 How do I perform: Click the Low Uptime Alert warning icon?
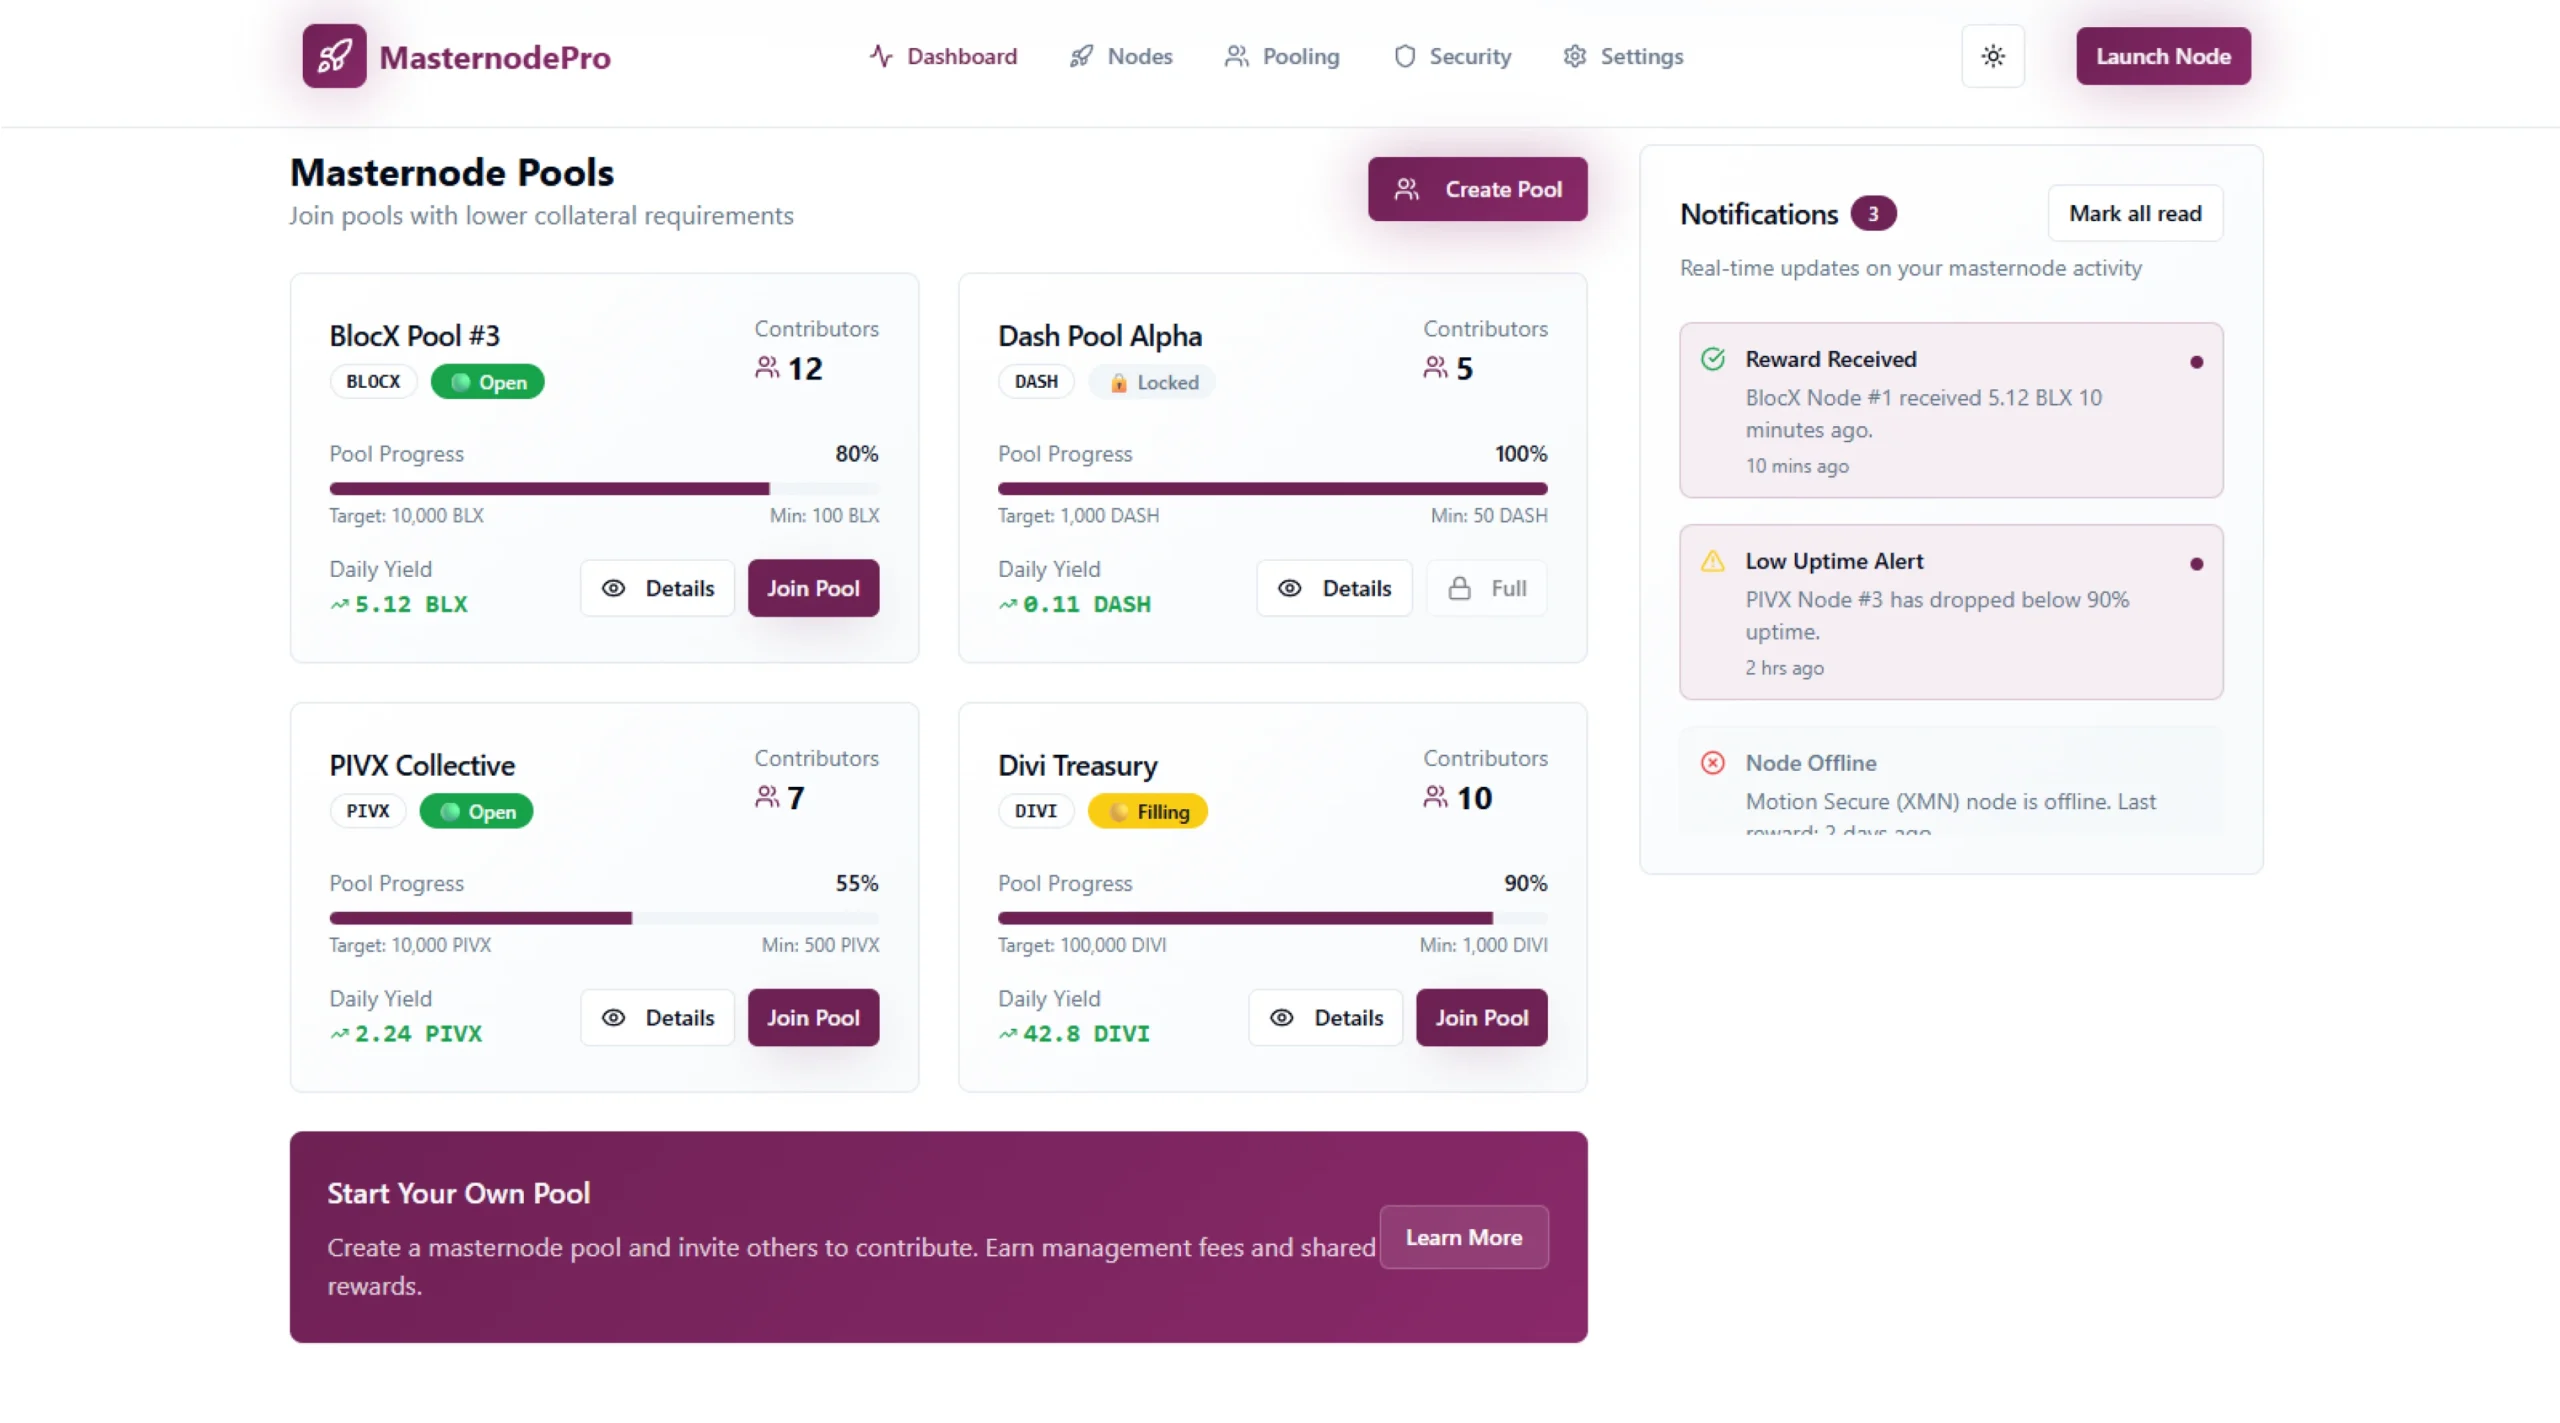click(x=1712, y=561)
